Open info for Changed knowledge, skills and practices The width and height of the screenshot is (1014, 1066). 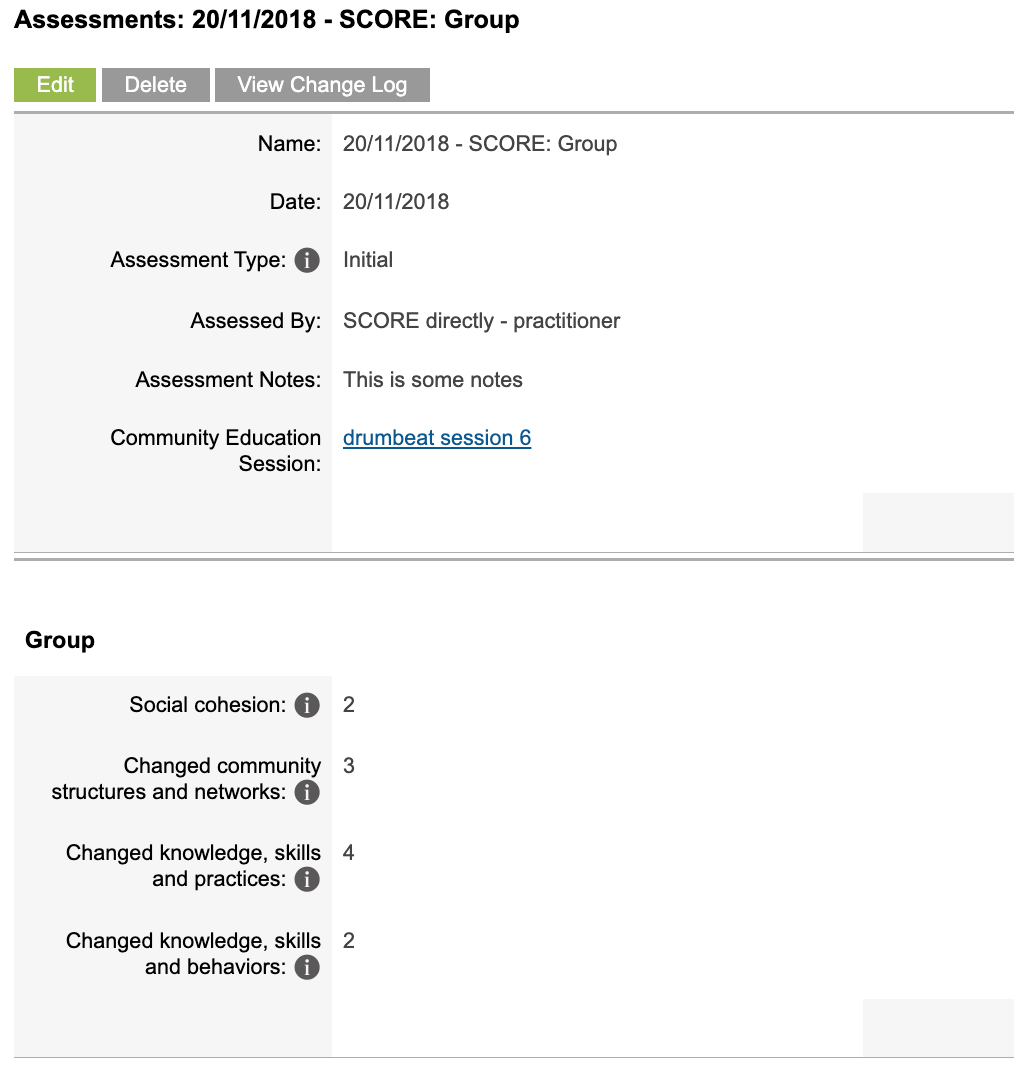tap(307, 880)
